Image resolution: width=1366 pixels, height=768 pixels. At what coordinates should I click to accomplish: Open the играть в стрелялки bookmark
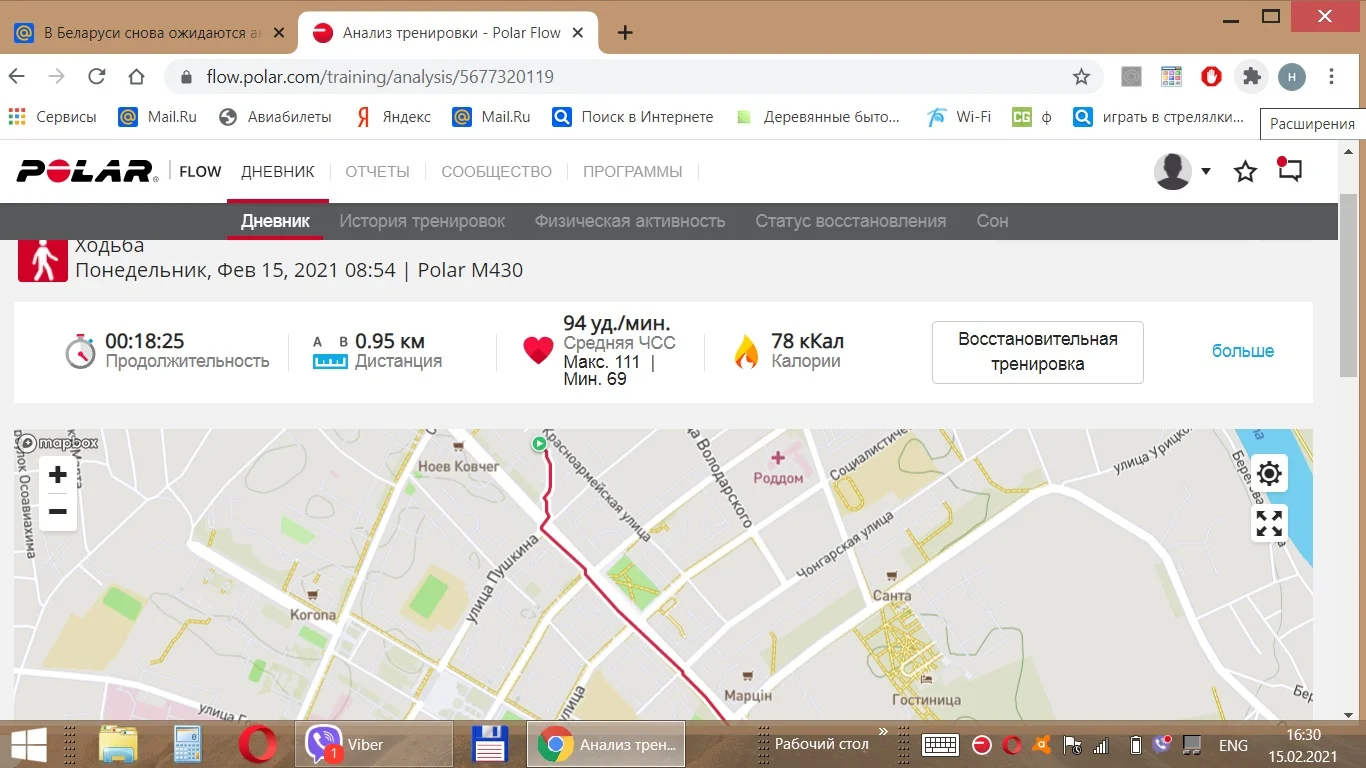pos(1159,117)
